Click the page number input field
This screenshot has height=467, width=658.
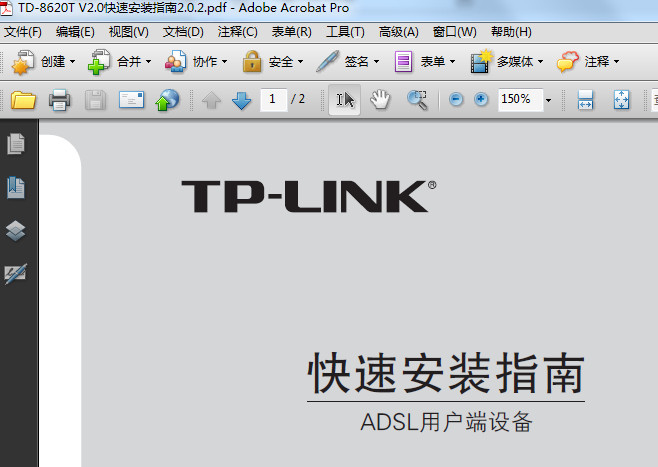(274, 100)
